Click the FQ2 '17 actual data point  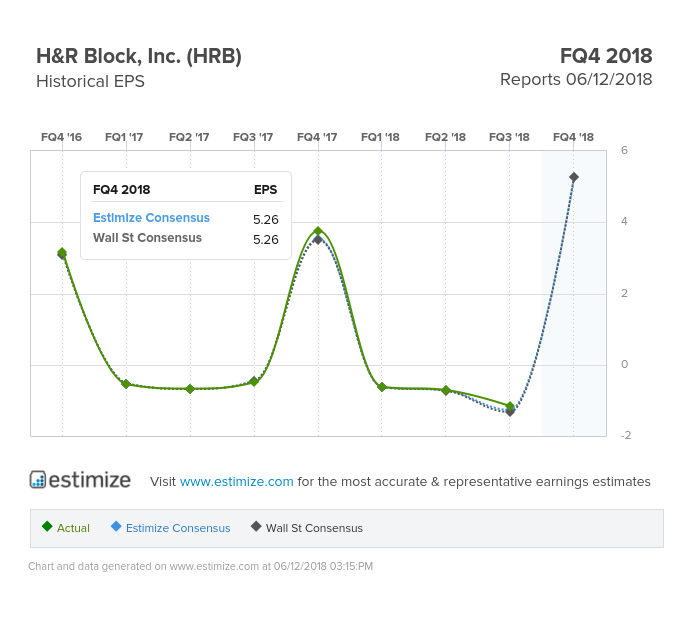pos(190,388)
